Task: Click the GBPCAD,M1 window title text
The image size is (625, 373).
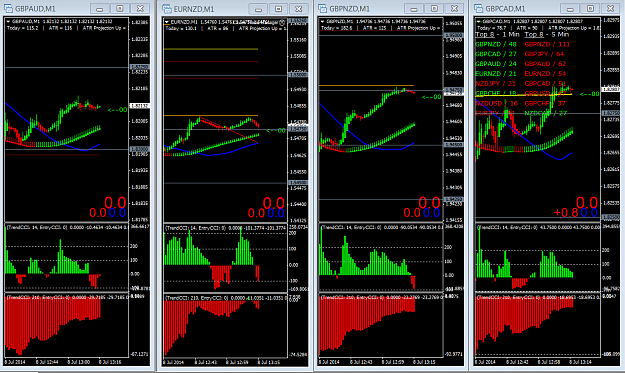Action: tap(505, 8)
